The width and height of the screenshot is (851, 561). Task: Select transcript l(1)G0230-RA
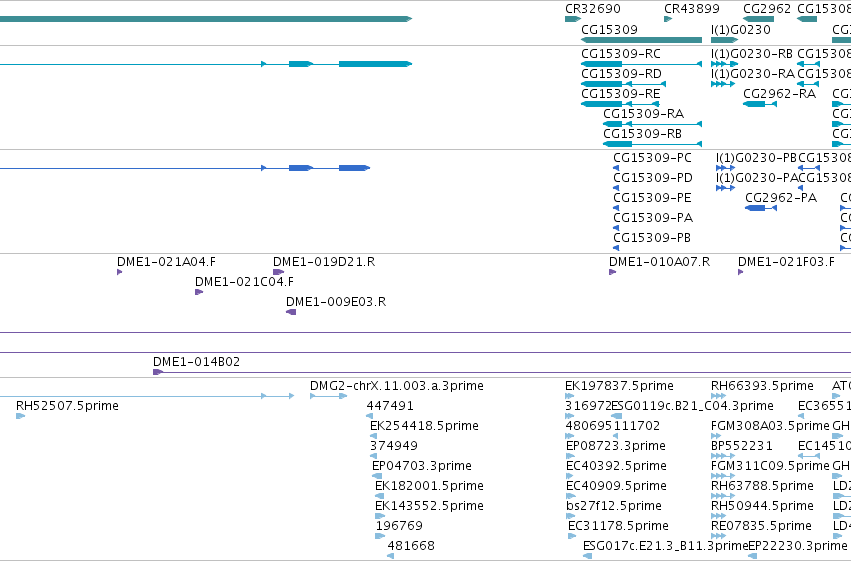pyautogui.click(x=753, y=74)
